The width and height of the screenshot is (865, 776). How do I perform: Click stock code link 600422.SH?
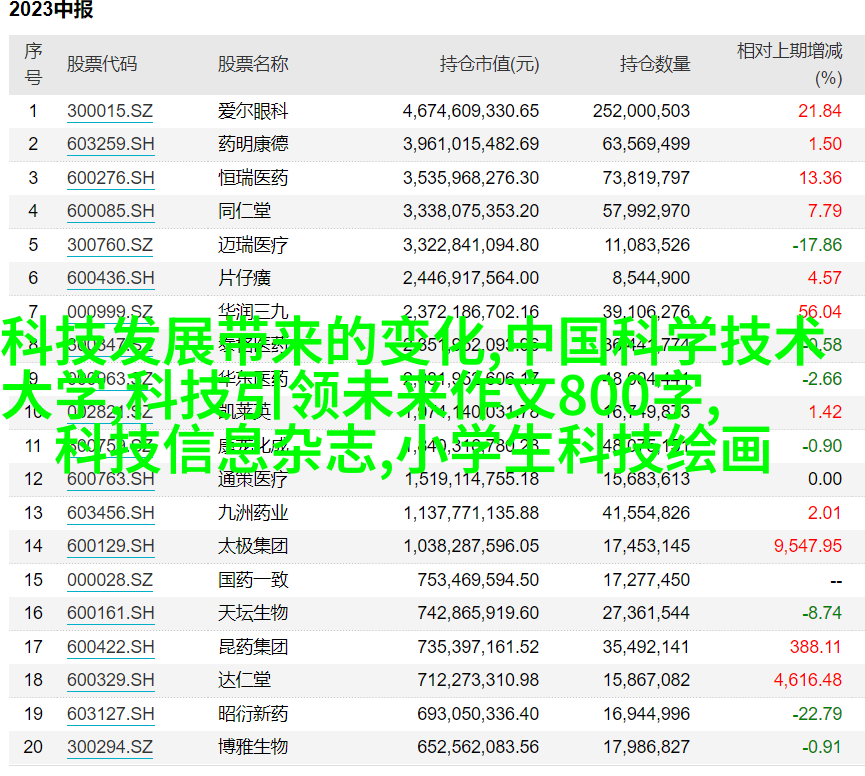[110, 647]
